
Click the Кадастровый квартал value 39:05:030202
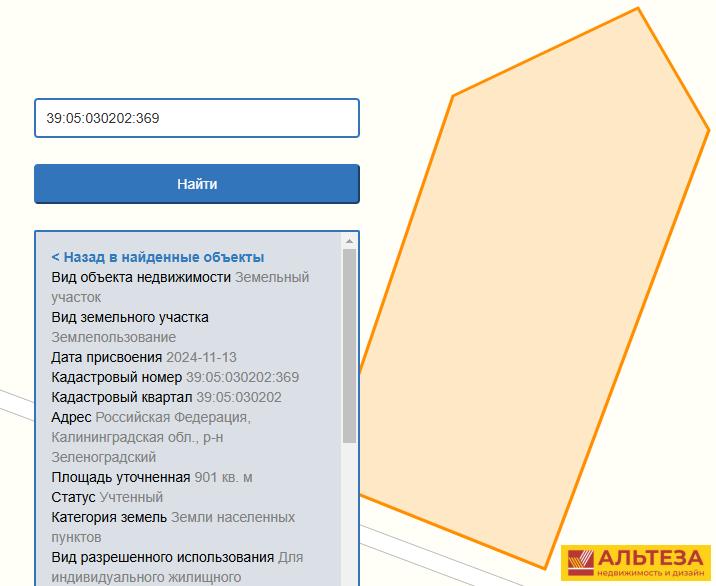(x=239, y=397)
